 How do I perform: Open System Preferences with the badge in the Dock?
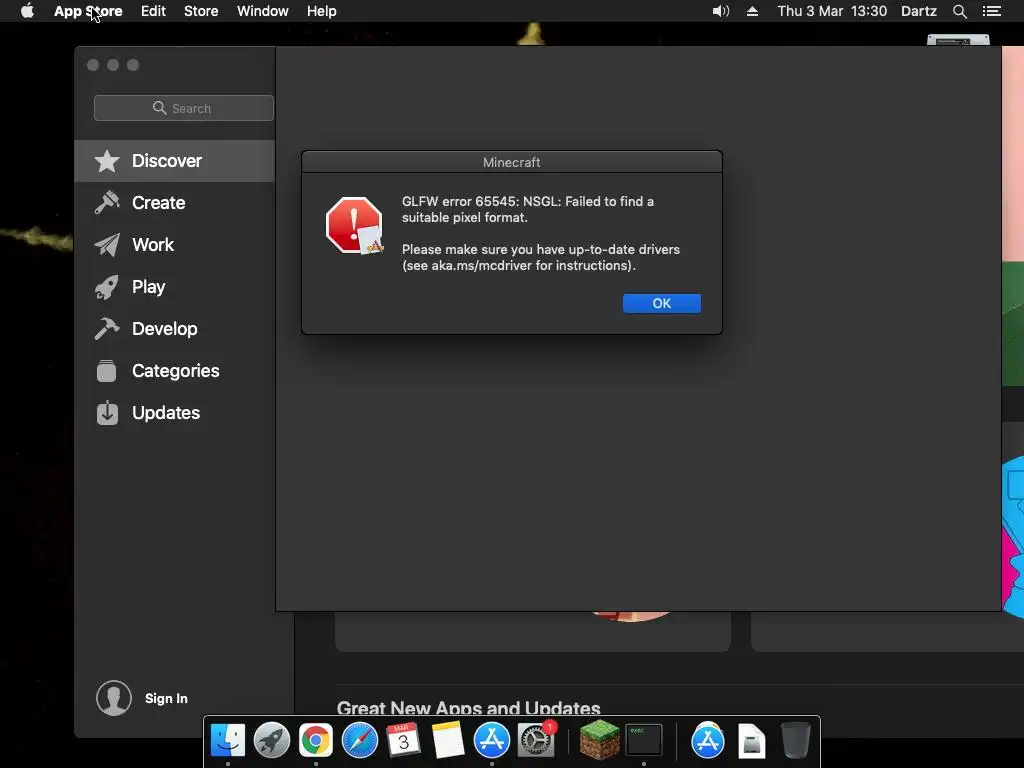tap(536, 741)
